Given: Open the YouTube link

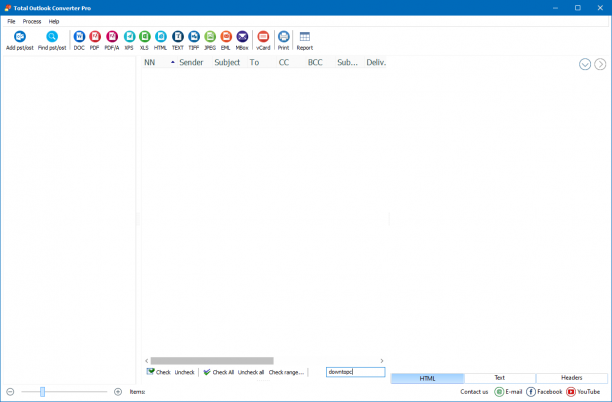Looking at the screenshot, I should pyautogui.click(x=583, y=391).
